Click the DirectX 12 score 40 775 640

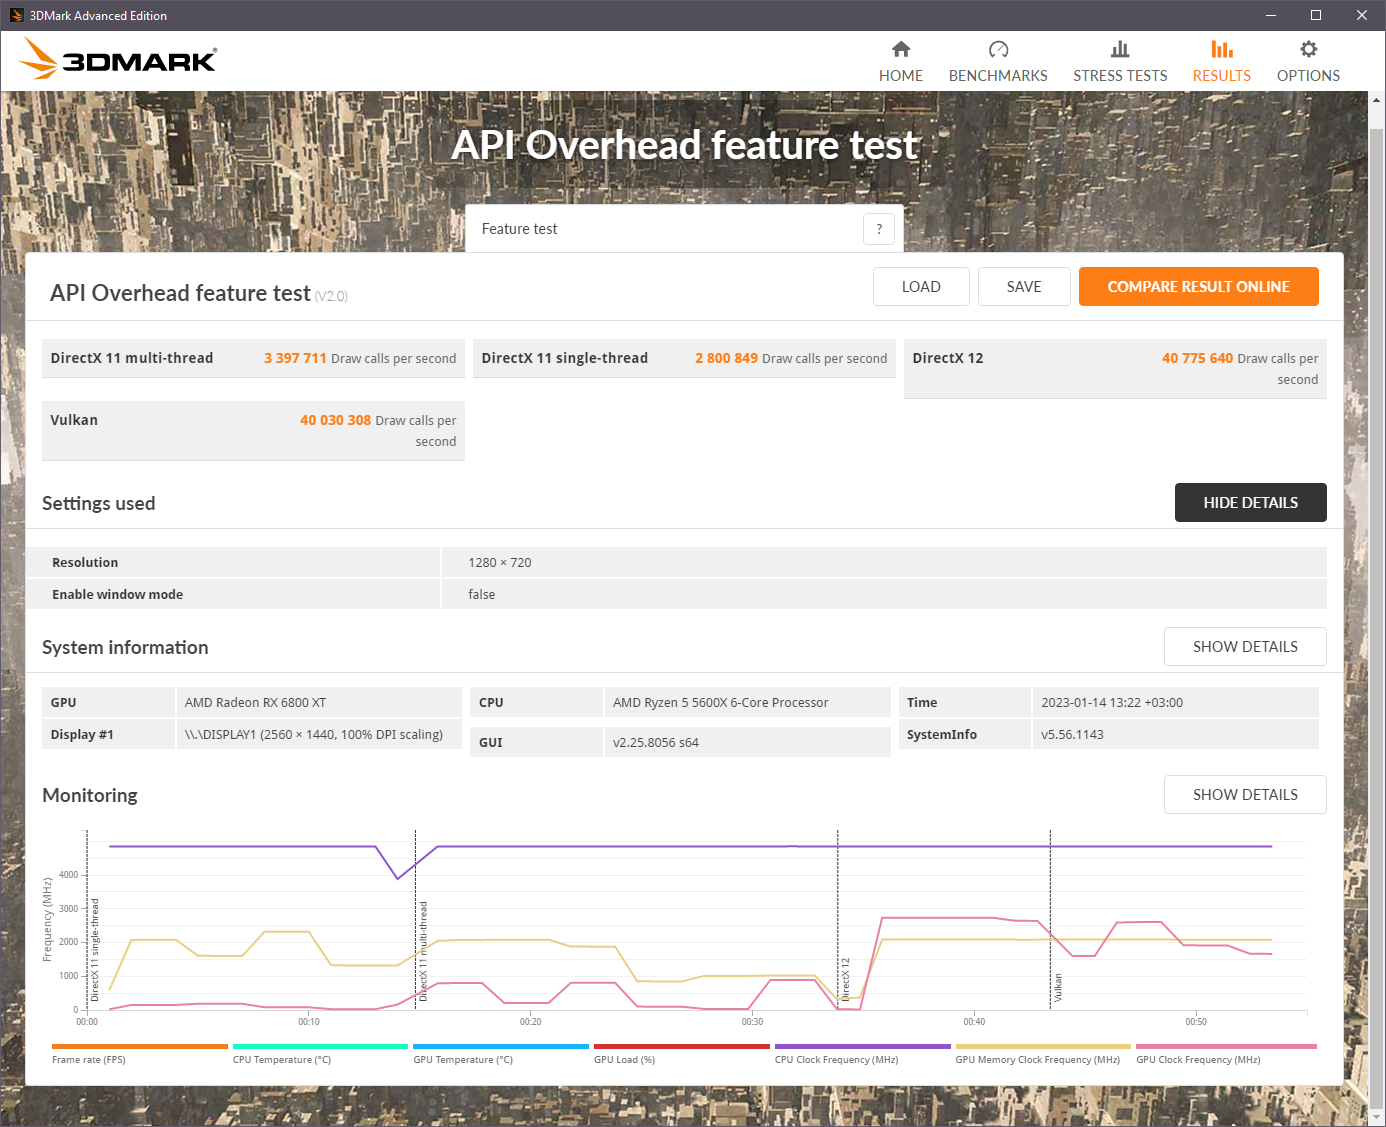coord(1197,358)
